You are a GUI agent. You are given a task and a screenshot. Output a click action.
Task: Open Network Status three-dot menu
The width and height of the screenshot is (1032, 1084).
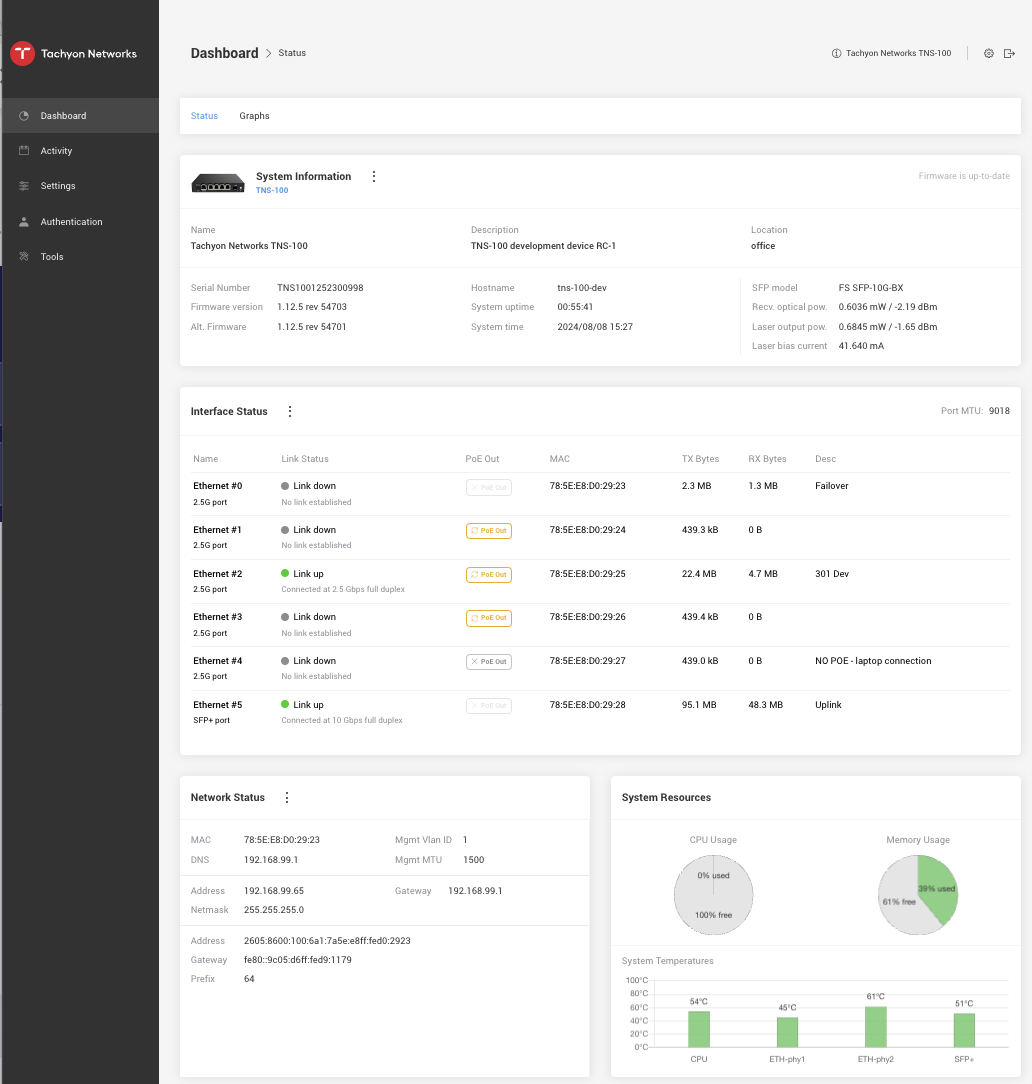click(x=287, y=797)
